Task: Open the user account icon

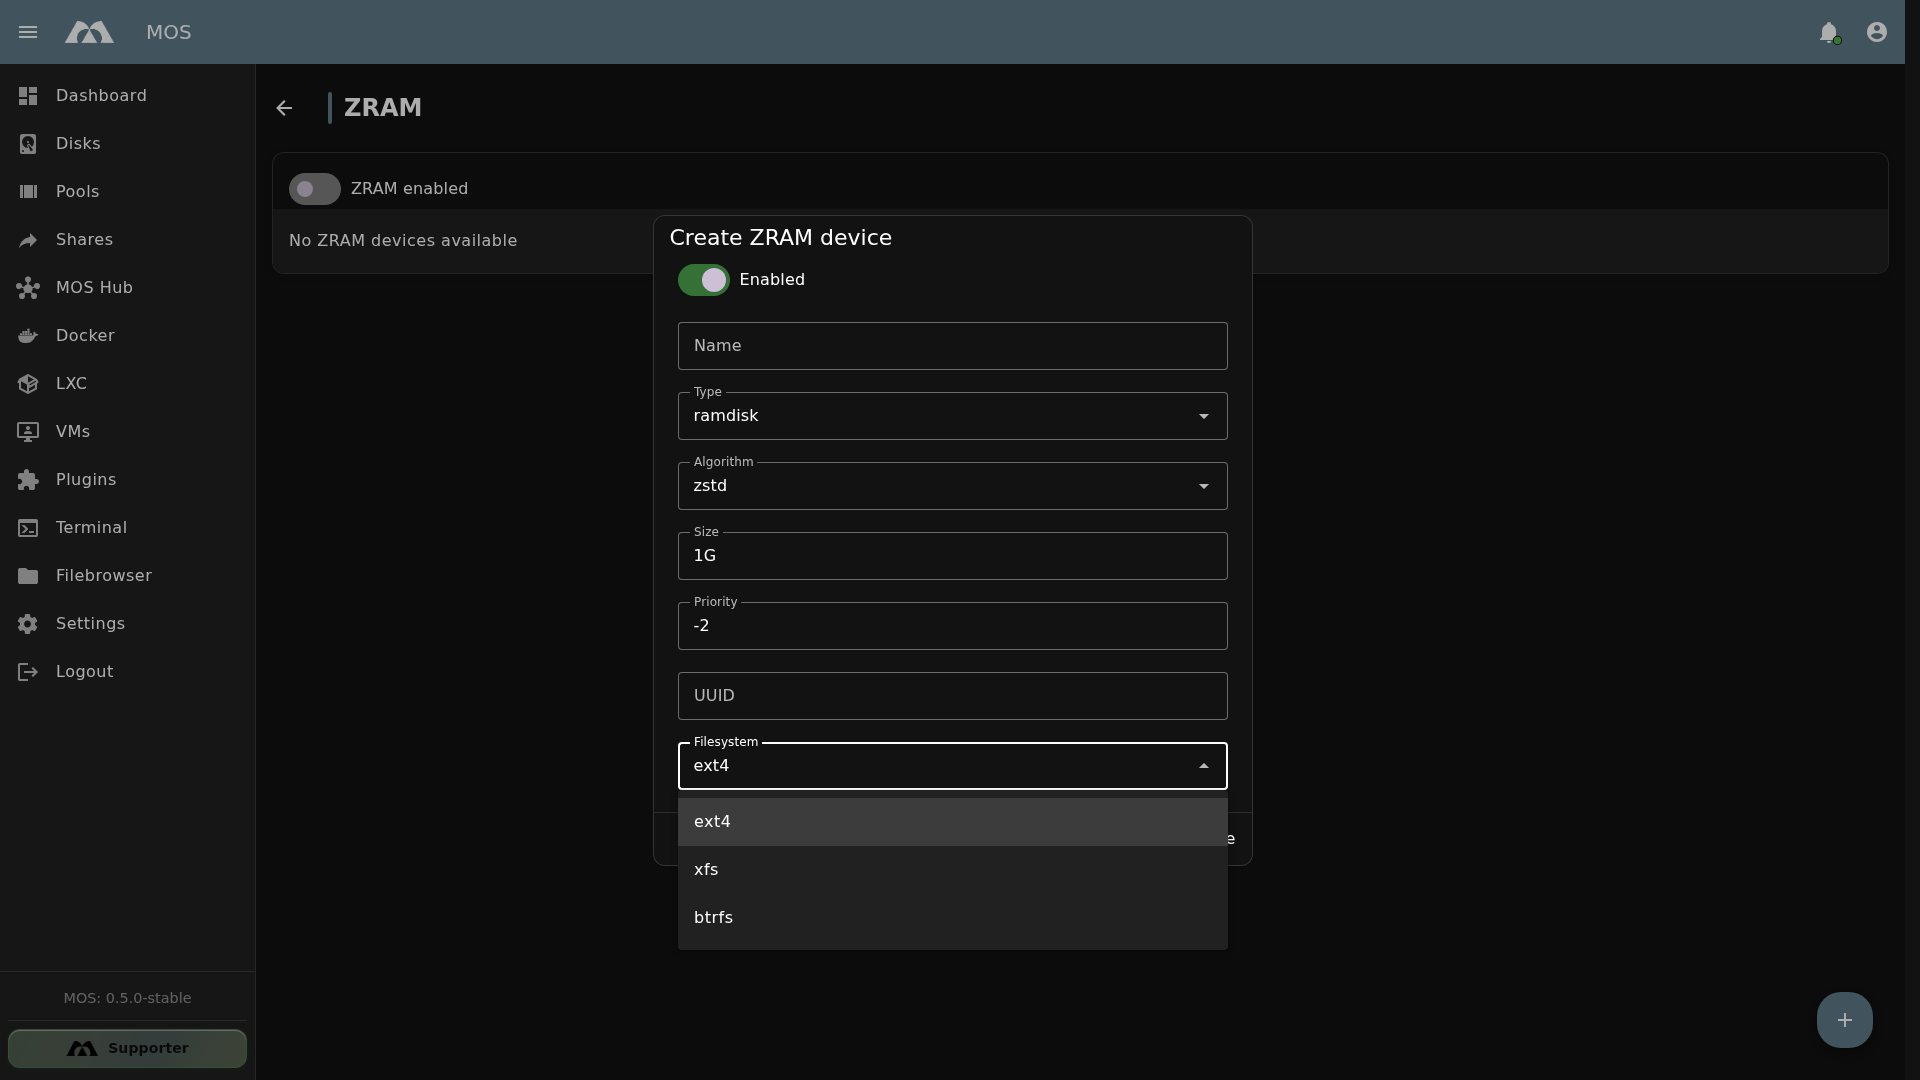Action: click(x=1877, y=32)
